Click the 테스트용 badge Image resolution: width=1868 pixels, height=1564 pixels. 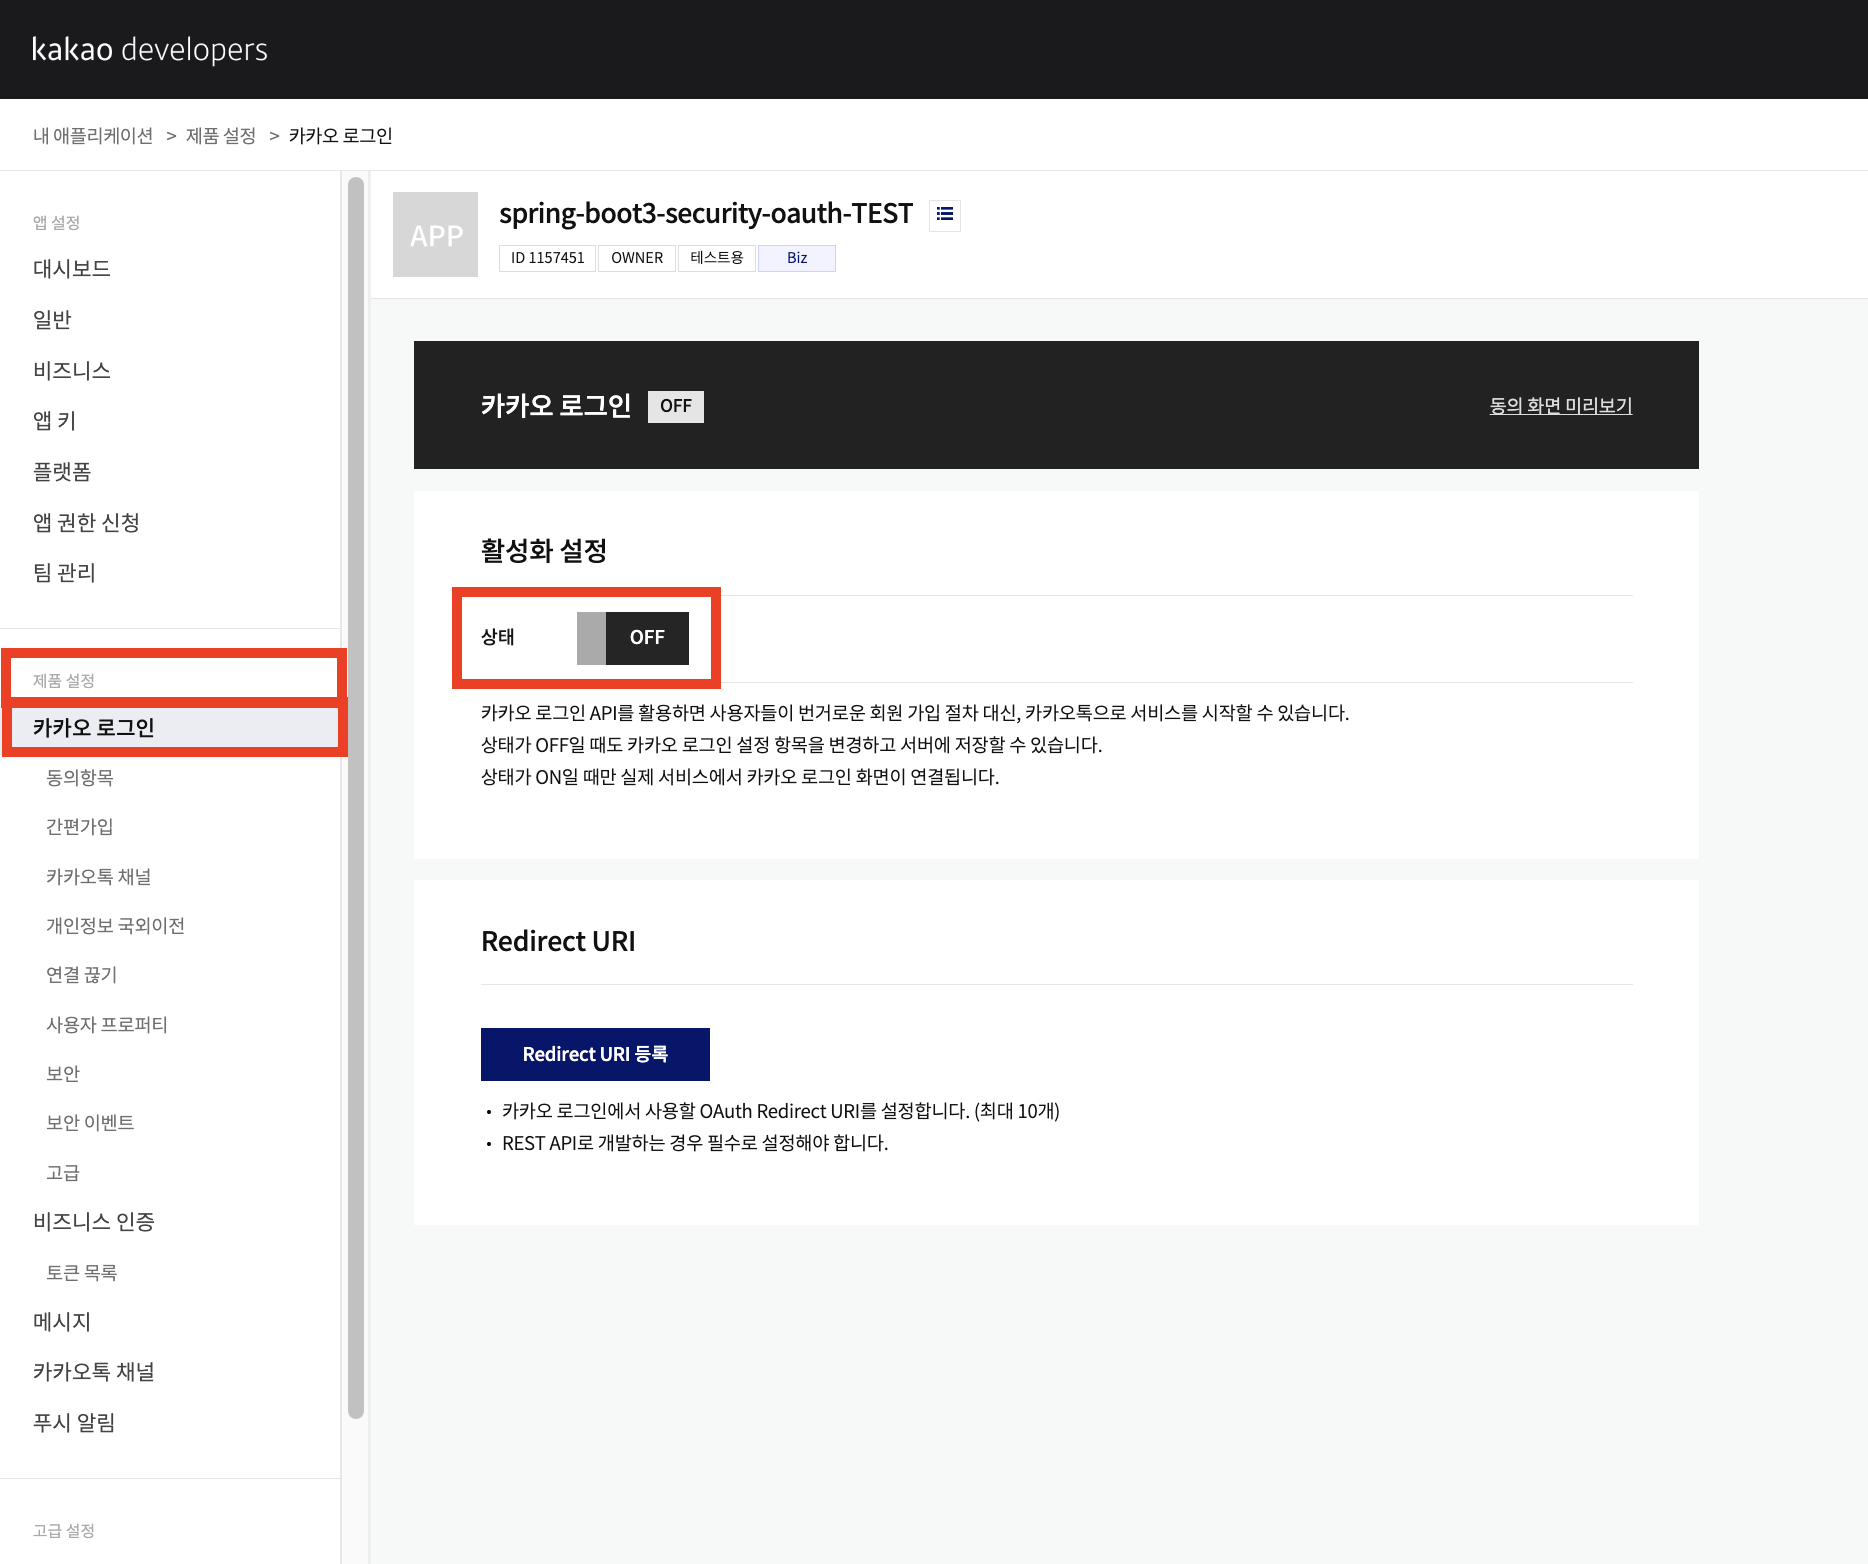[717, 258]
